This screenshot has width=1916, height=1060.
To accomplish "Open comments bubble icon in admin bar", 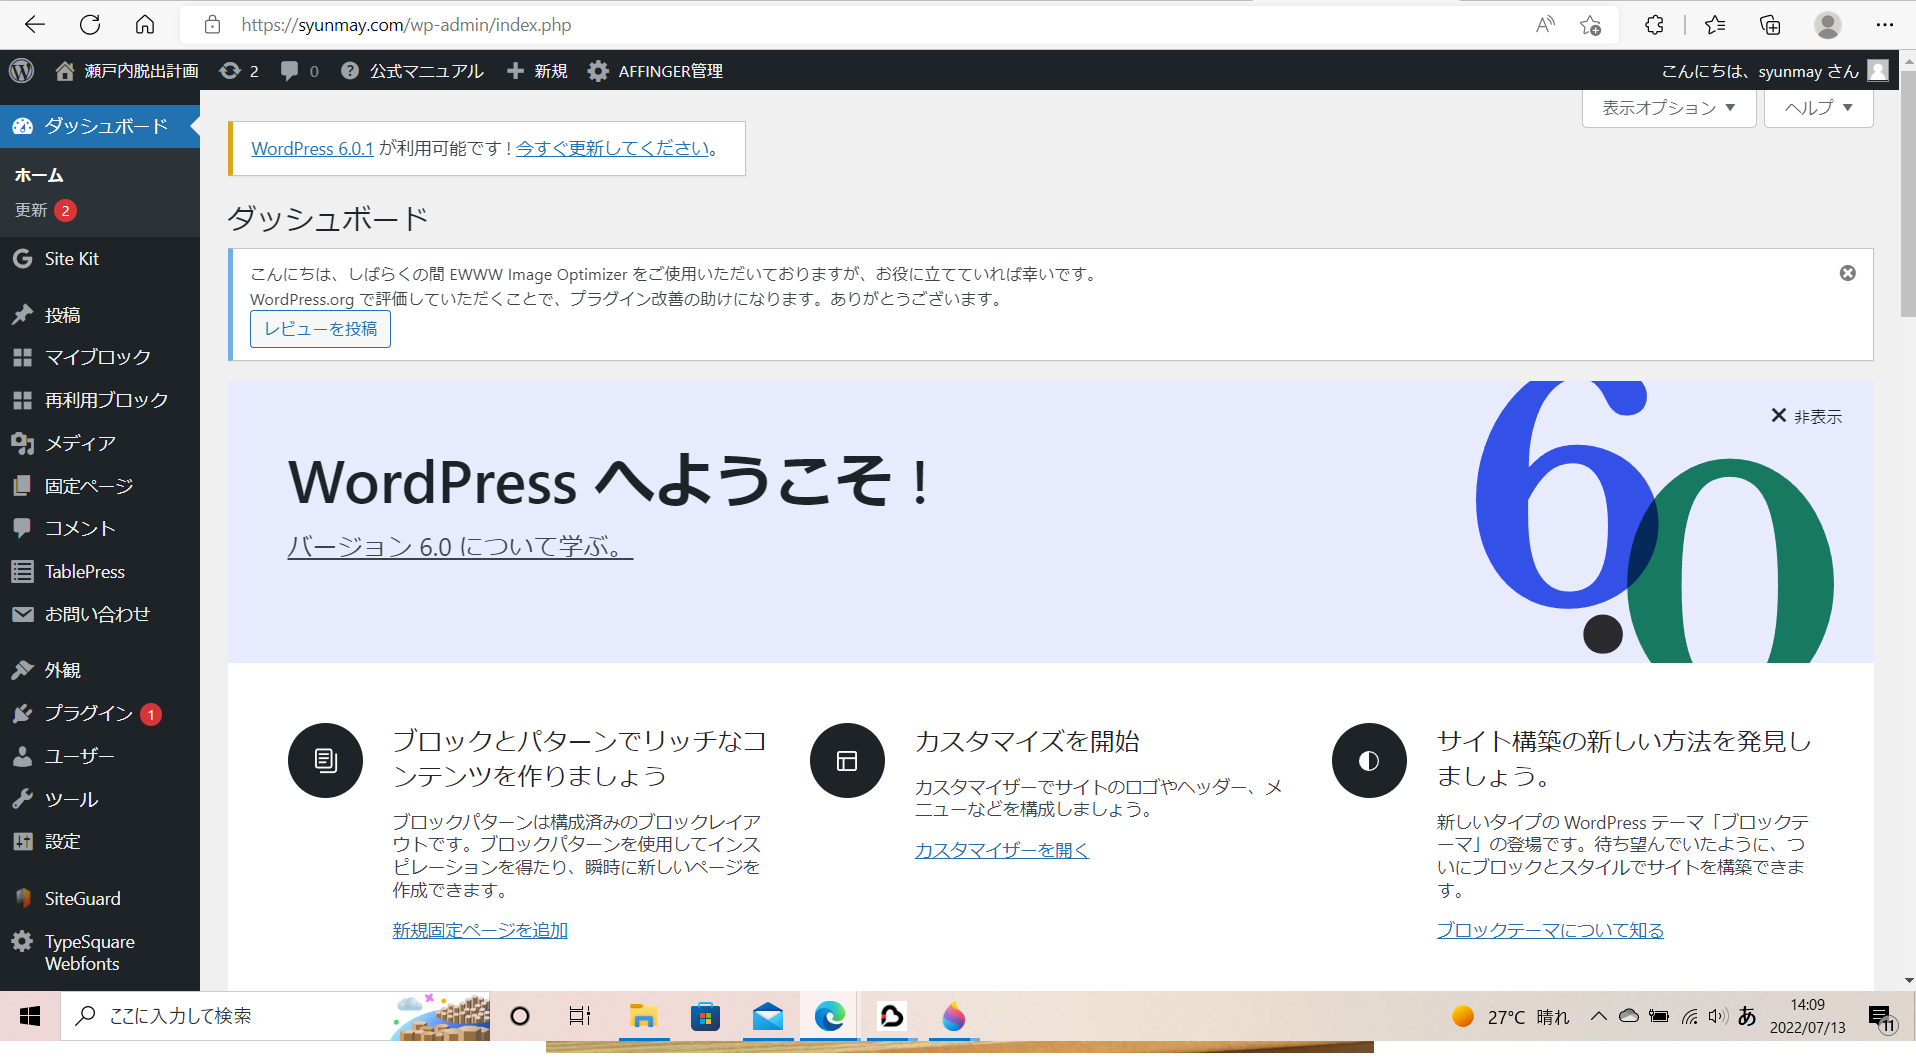I will click(x=299, y=71).
